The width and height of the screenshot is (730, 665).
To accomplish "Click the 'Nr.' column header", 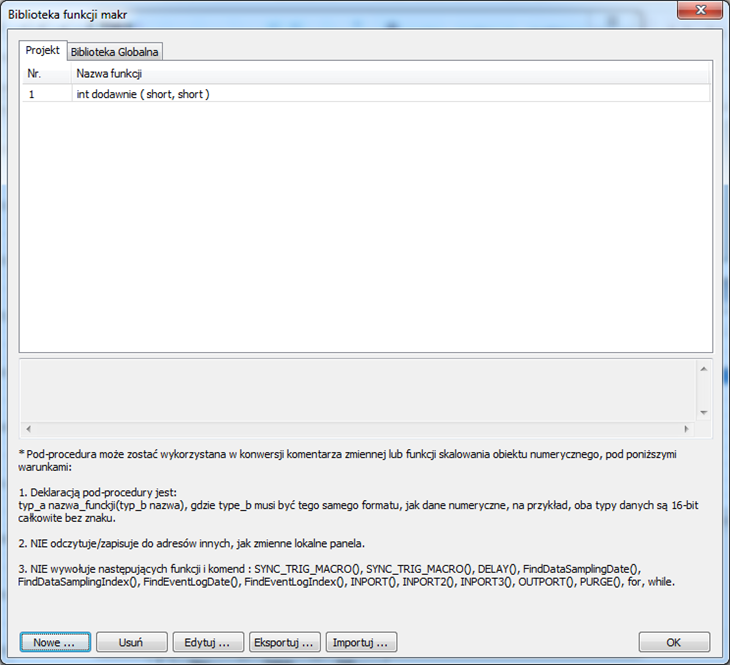I will [47, 74].
